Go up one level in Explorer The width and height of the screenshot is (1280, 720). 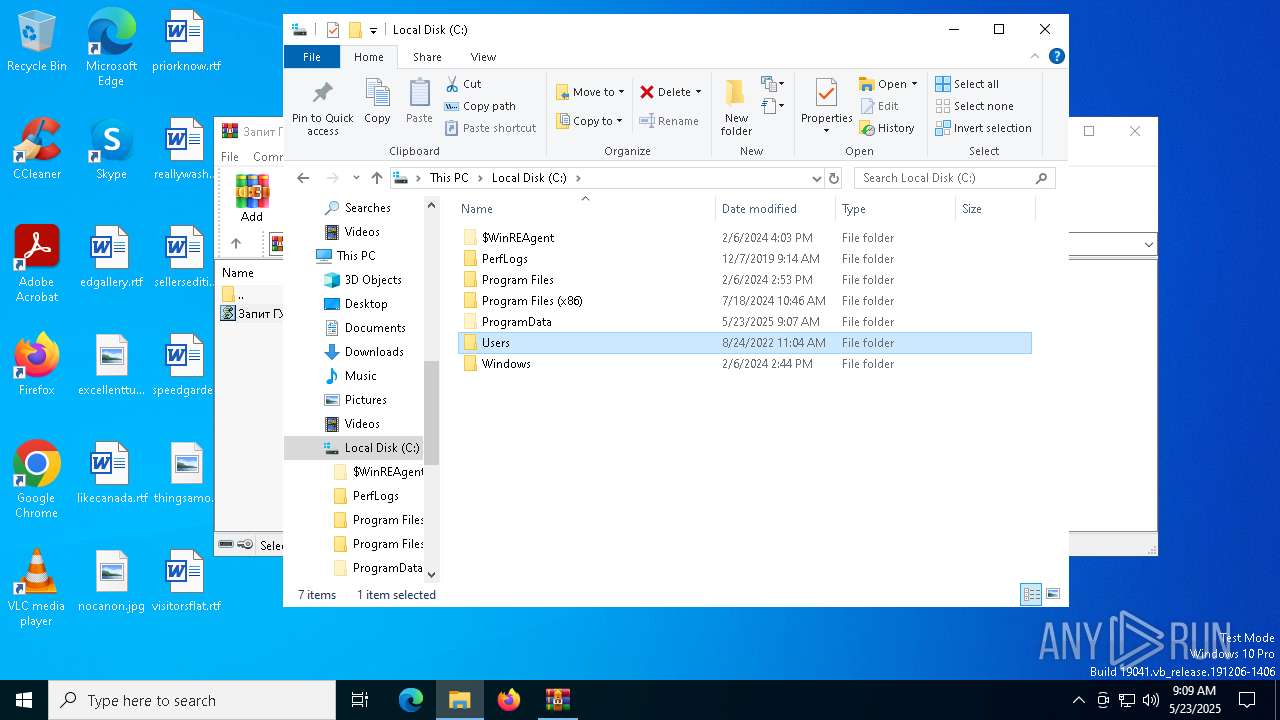point(377,178)
